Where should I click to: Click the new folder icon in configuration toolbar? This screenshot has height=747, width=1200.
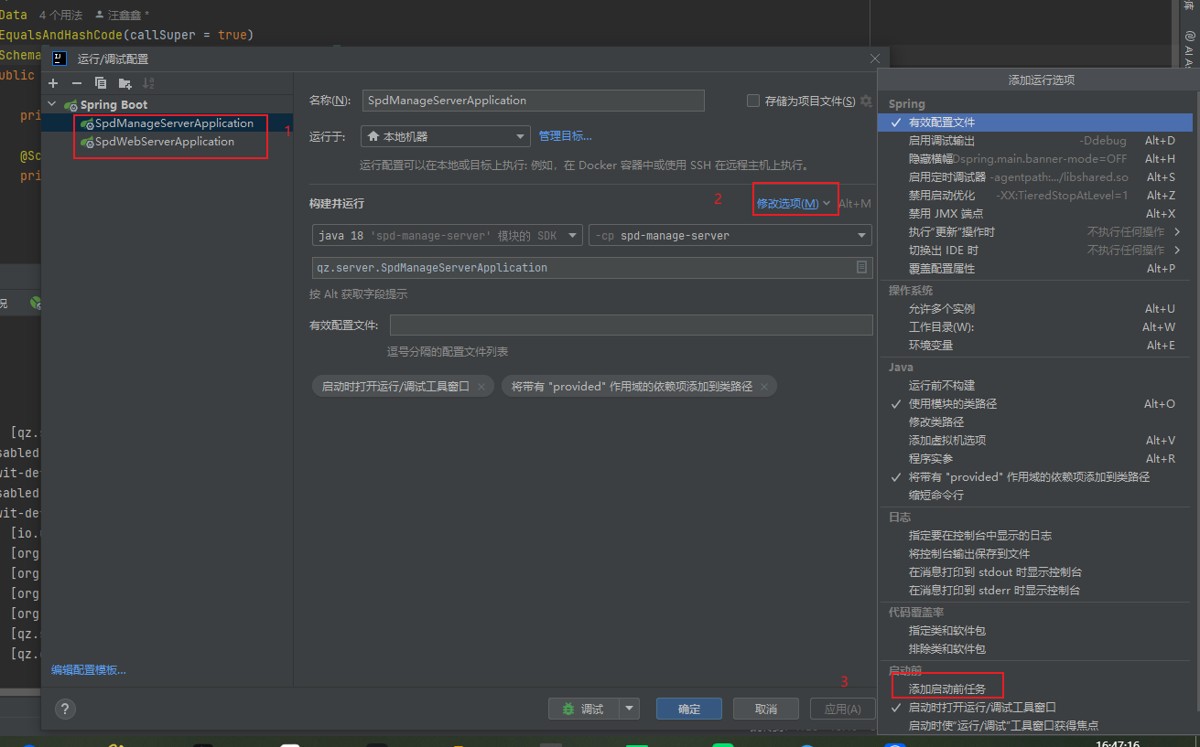pos(125,83)
